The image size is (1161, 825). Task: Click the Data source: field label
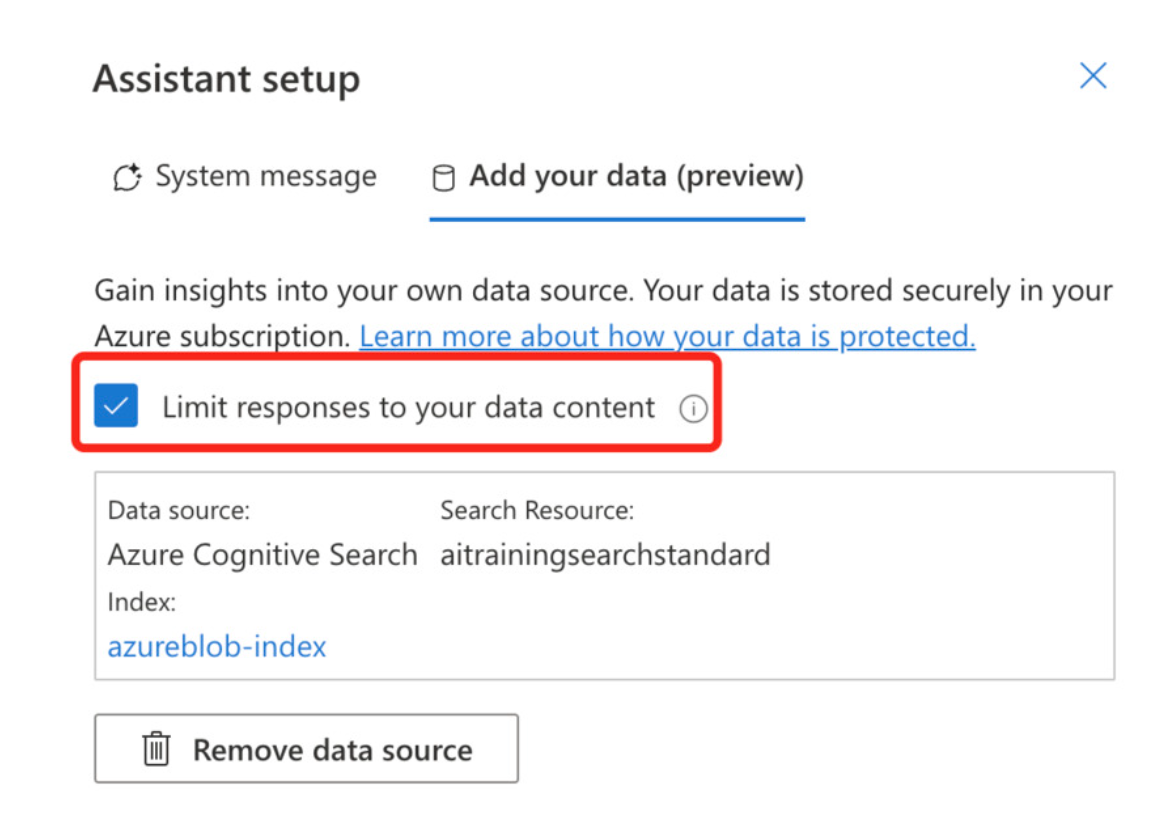(x=179, y=510)
